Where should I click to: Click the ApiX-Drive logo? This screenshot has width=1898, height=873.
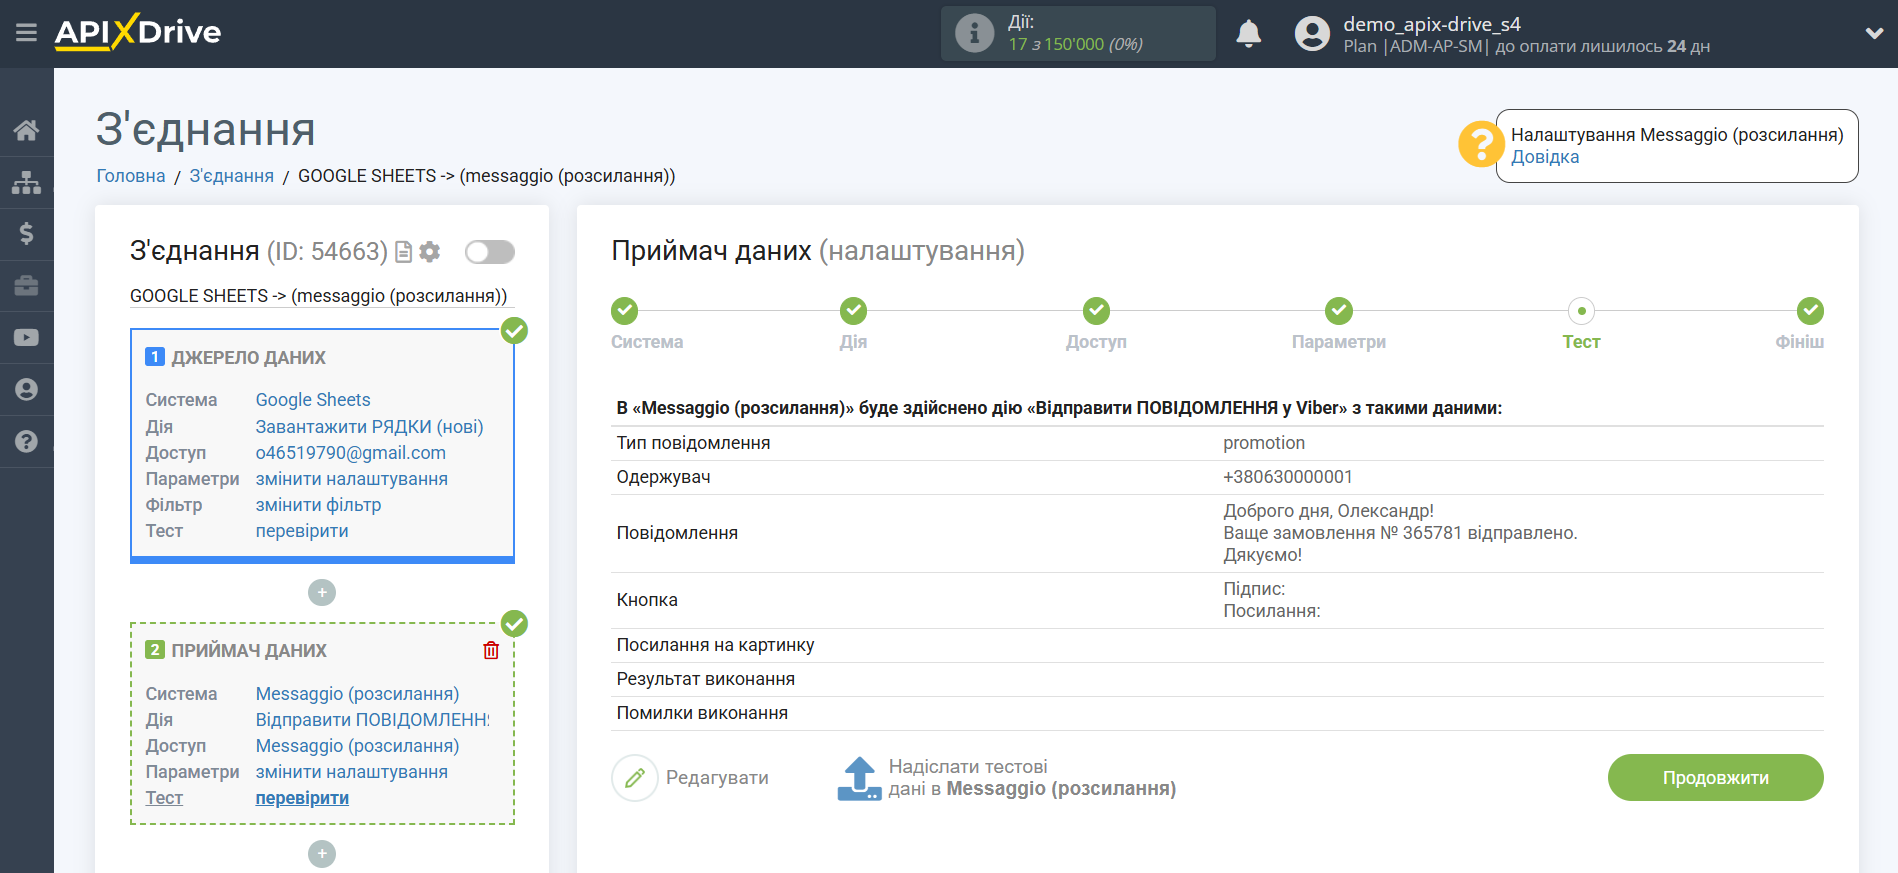click(x=138, y=32)
